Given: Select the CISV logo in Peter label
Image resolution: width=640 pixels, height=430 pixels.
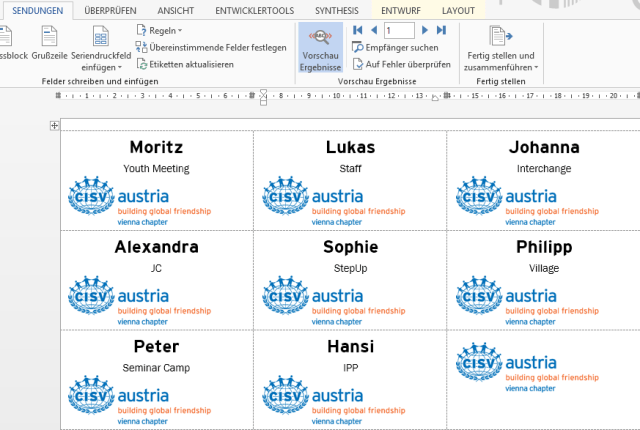Looking at the screenshot, I should (140, 400).
